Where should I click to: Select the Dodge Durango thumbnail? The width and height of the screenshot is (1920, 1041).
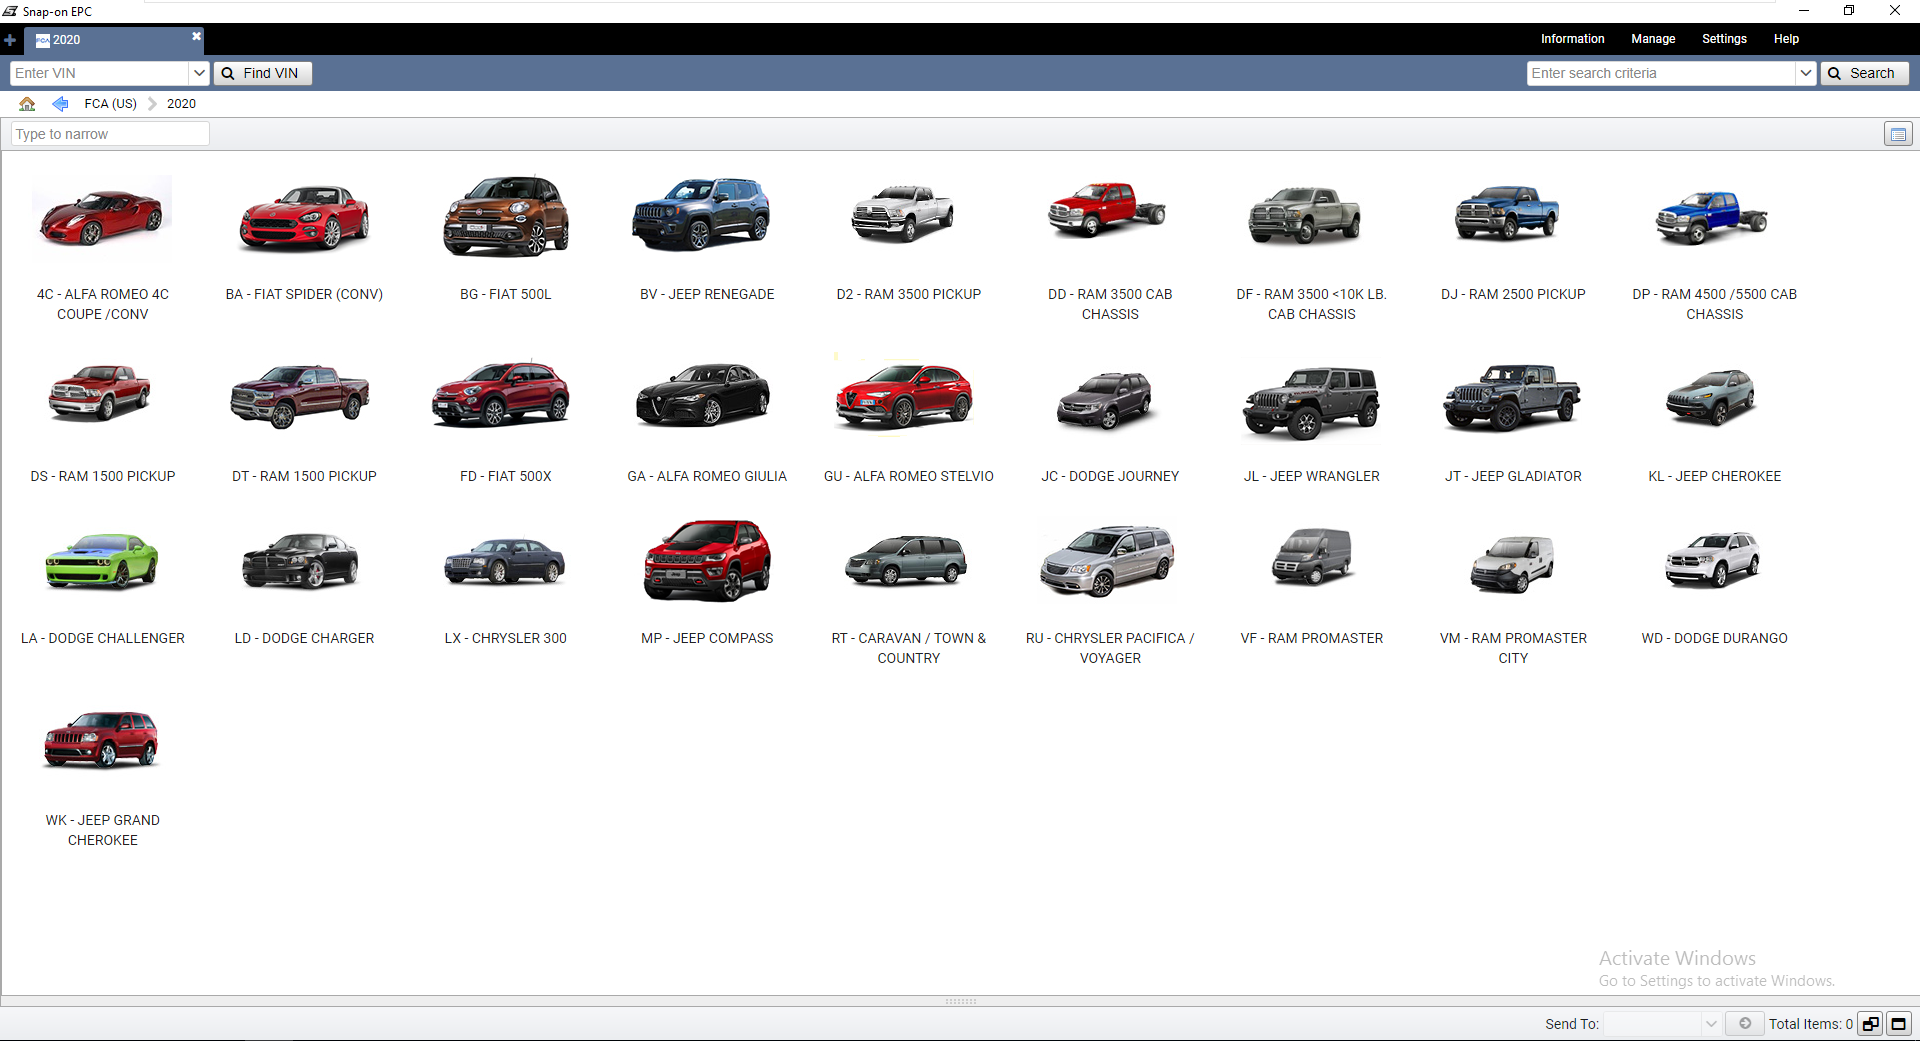[x=1712, y=559]
